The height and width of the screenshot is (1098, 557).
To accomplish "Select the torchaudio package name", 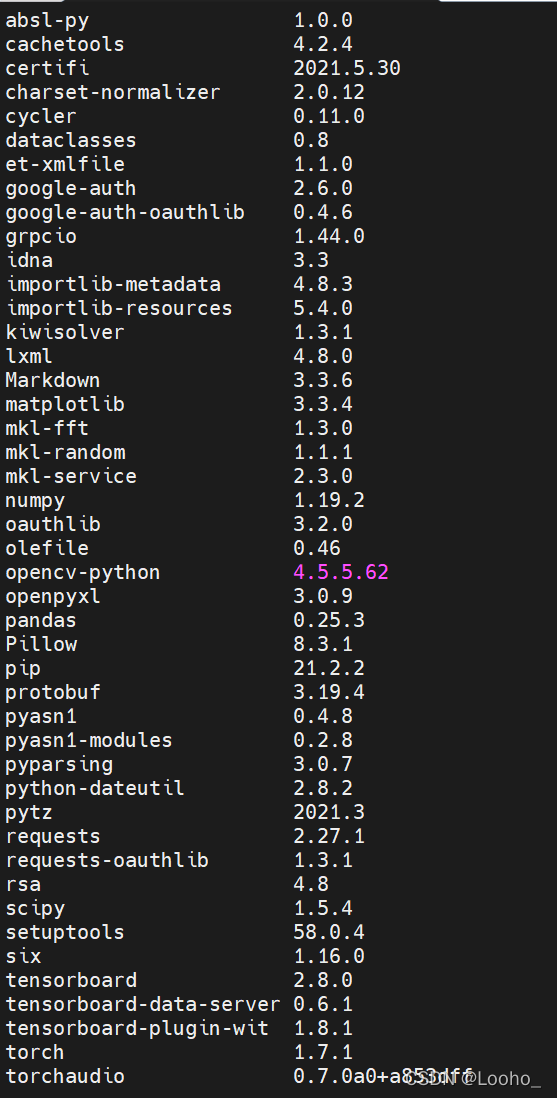I will point(64,1076).
